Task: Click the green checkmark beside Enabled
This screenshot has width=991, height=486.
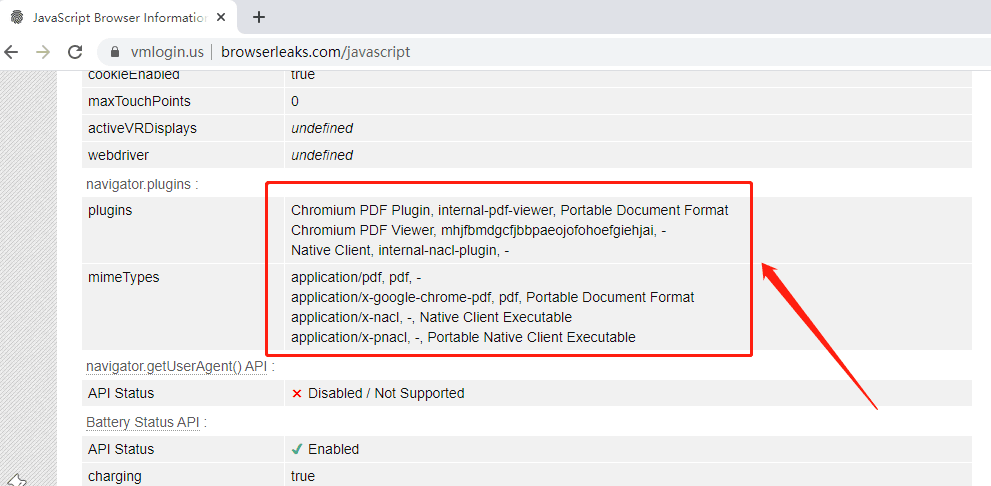Action: pyautogui.click(x=297, y=449)
